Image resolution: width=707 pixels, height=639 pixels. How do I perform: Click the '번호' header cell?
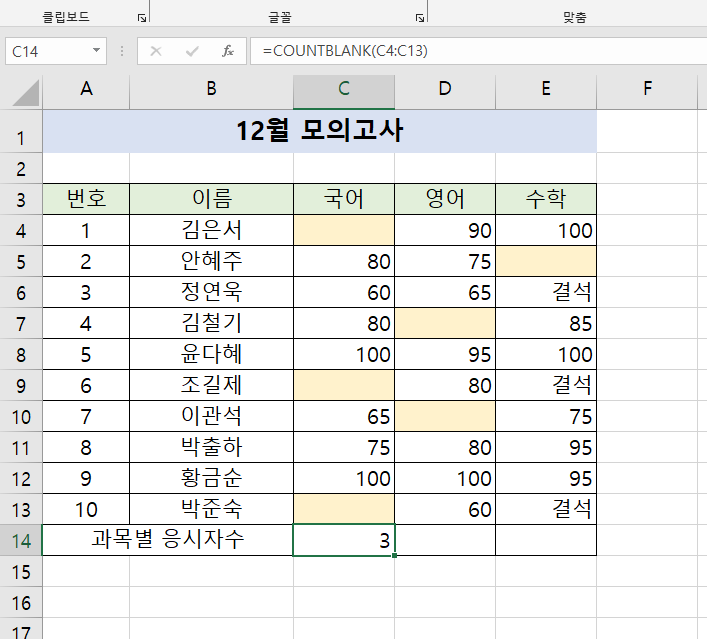[86, 199]
